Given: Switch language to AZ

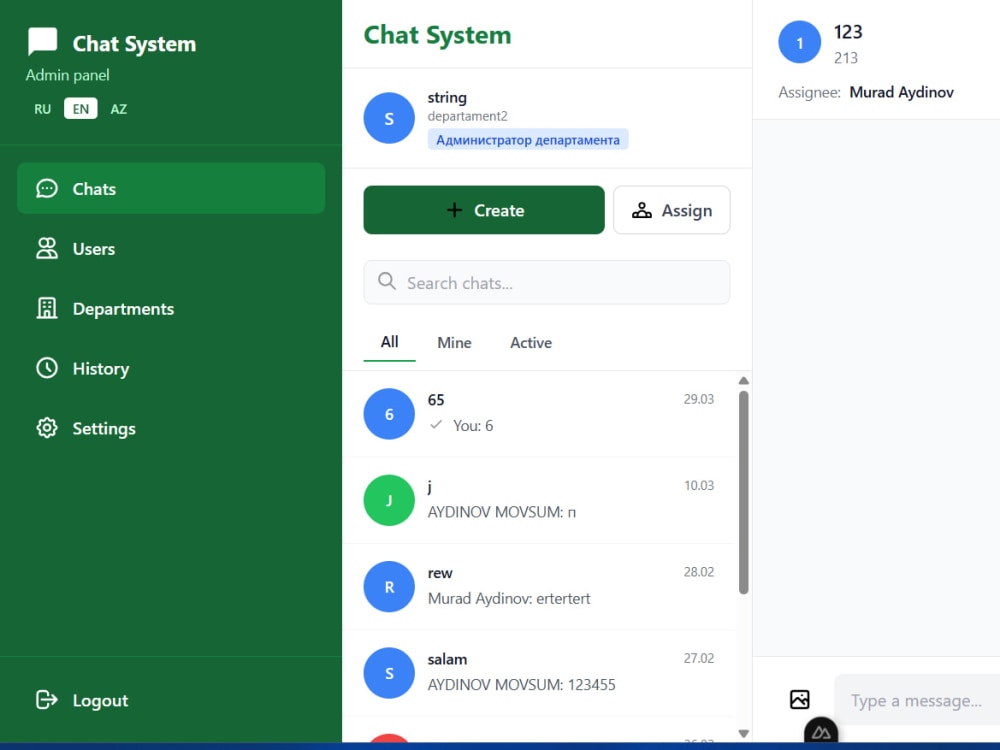Looking at the screenshot, I should 119,109.
